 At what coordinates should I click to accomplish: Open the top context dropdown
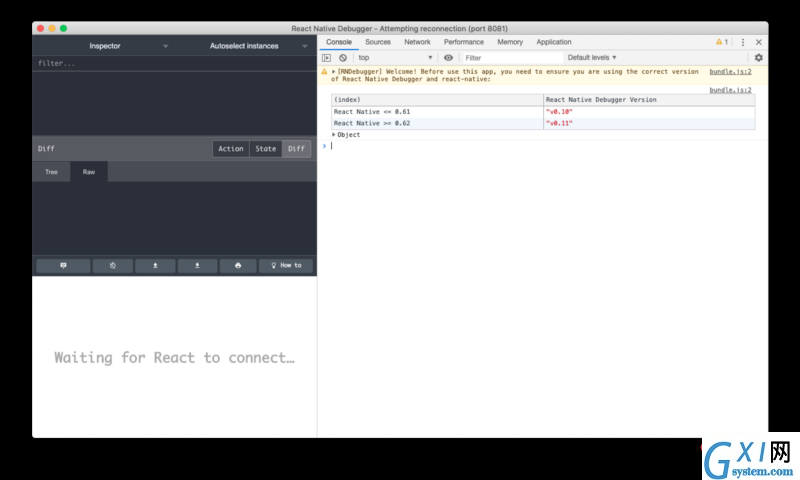point(395,58)
